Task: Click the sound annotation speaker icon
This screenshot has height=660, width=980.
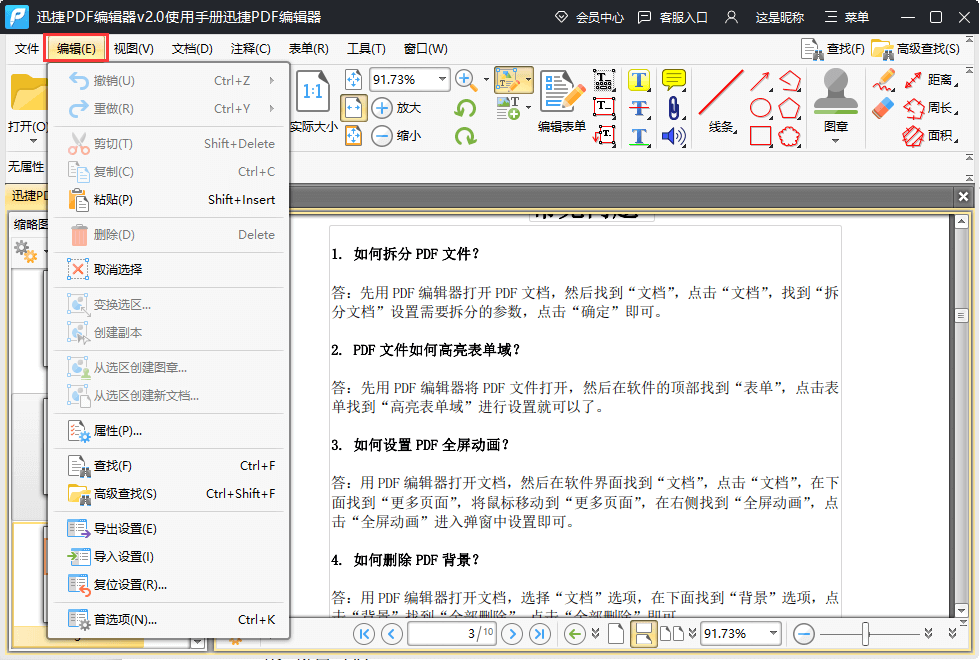Action: coord(674,136)
